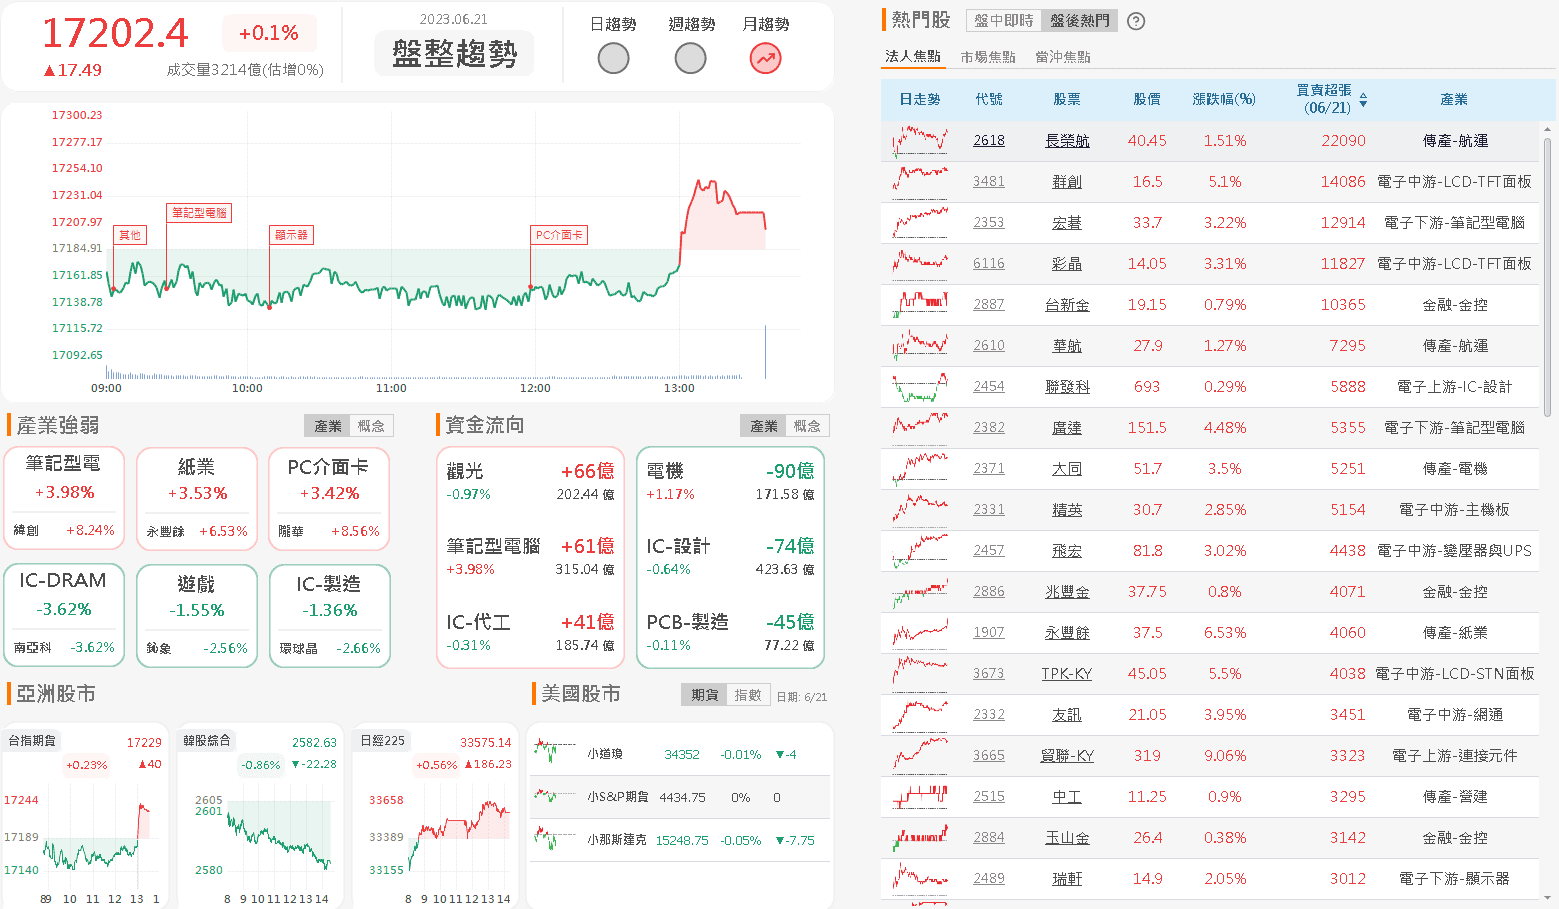The image size is (1559, 909).
Task: Click the daily trend gray circle indicator
Action: click(613, 59)
